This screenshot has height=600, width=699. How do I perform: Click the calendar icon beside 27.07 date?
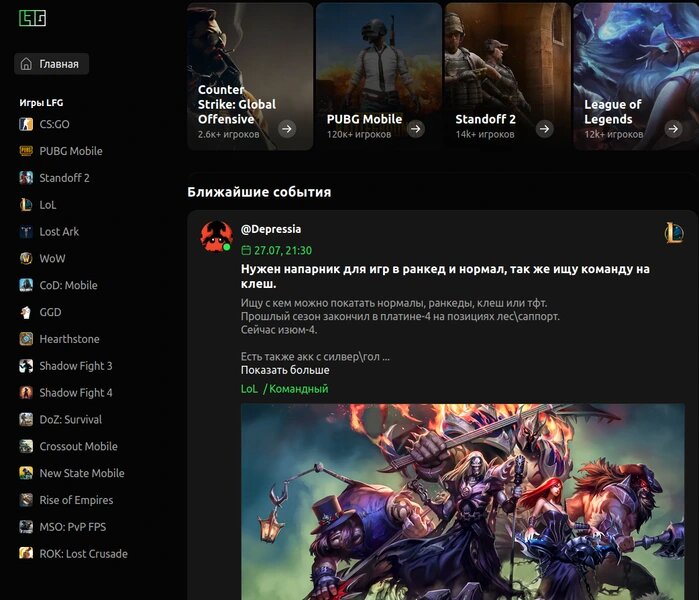click(x=246, y=250)
